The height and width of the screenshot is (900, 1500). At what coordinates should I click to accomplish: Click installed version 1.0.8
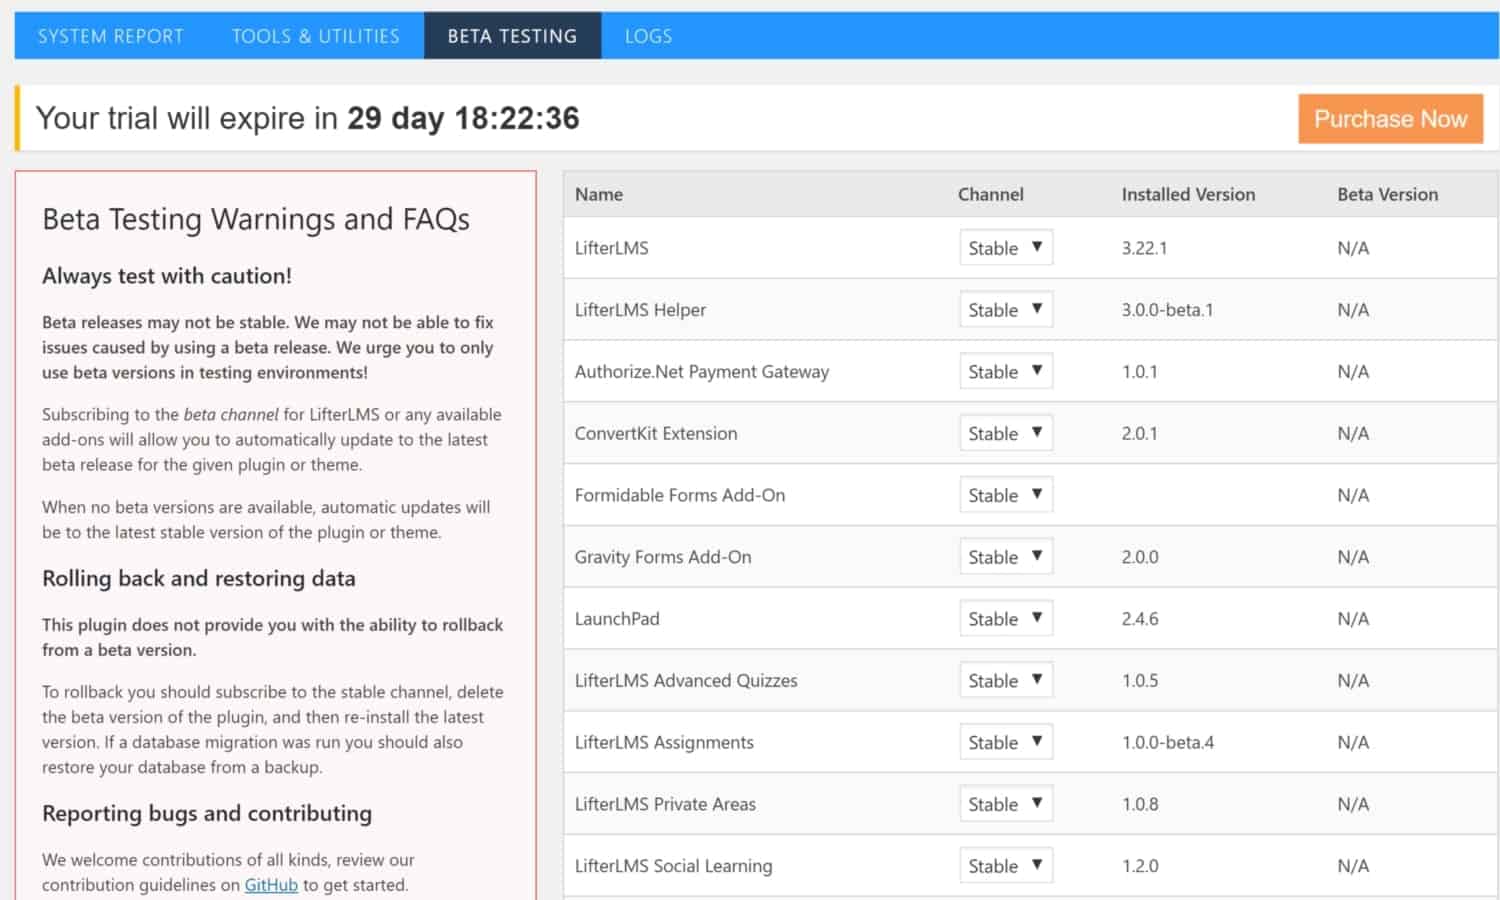pos(1140,805)
